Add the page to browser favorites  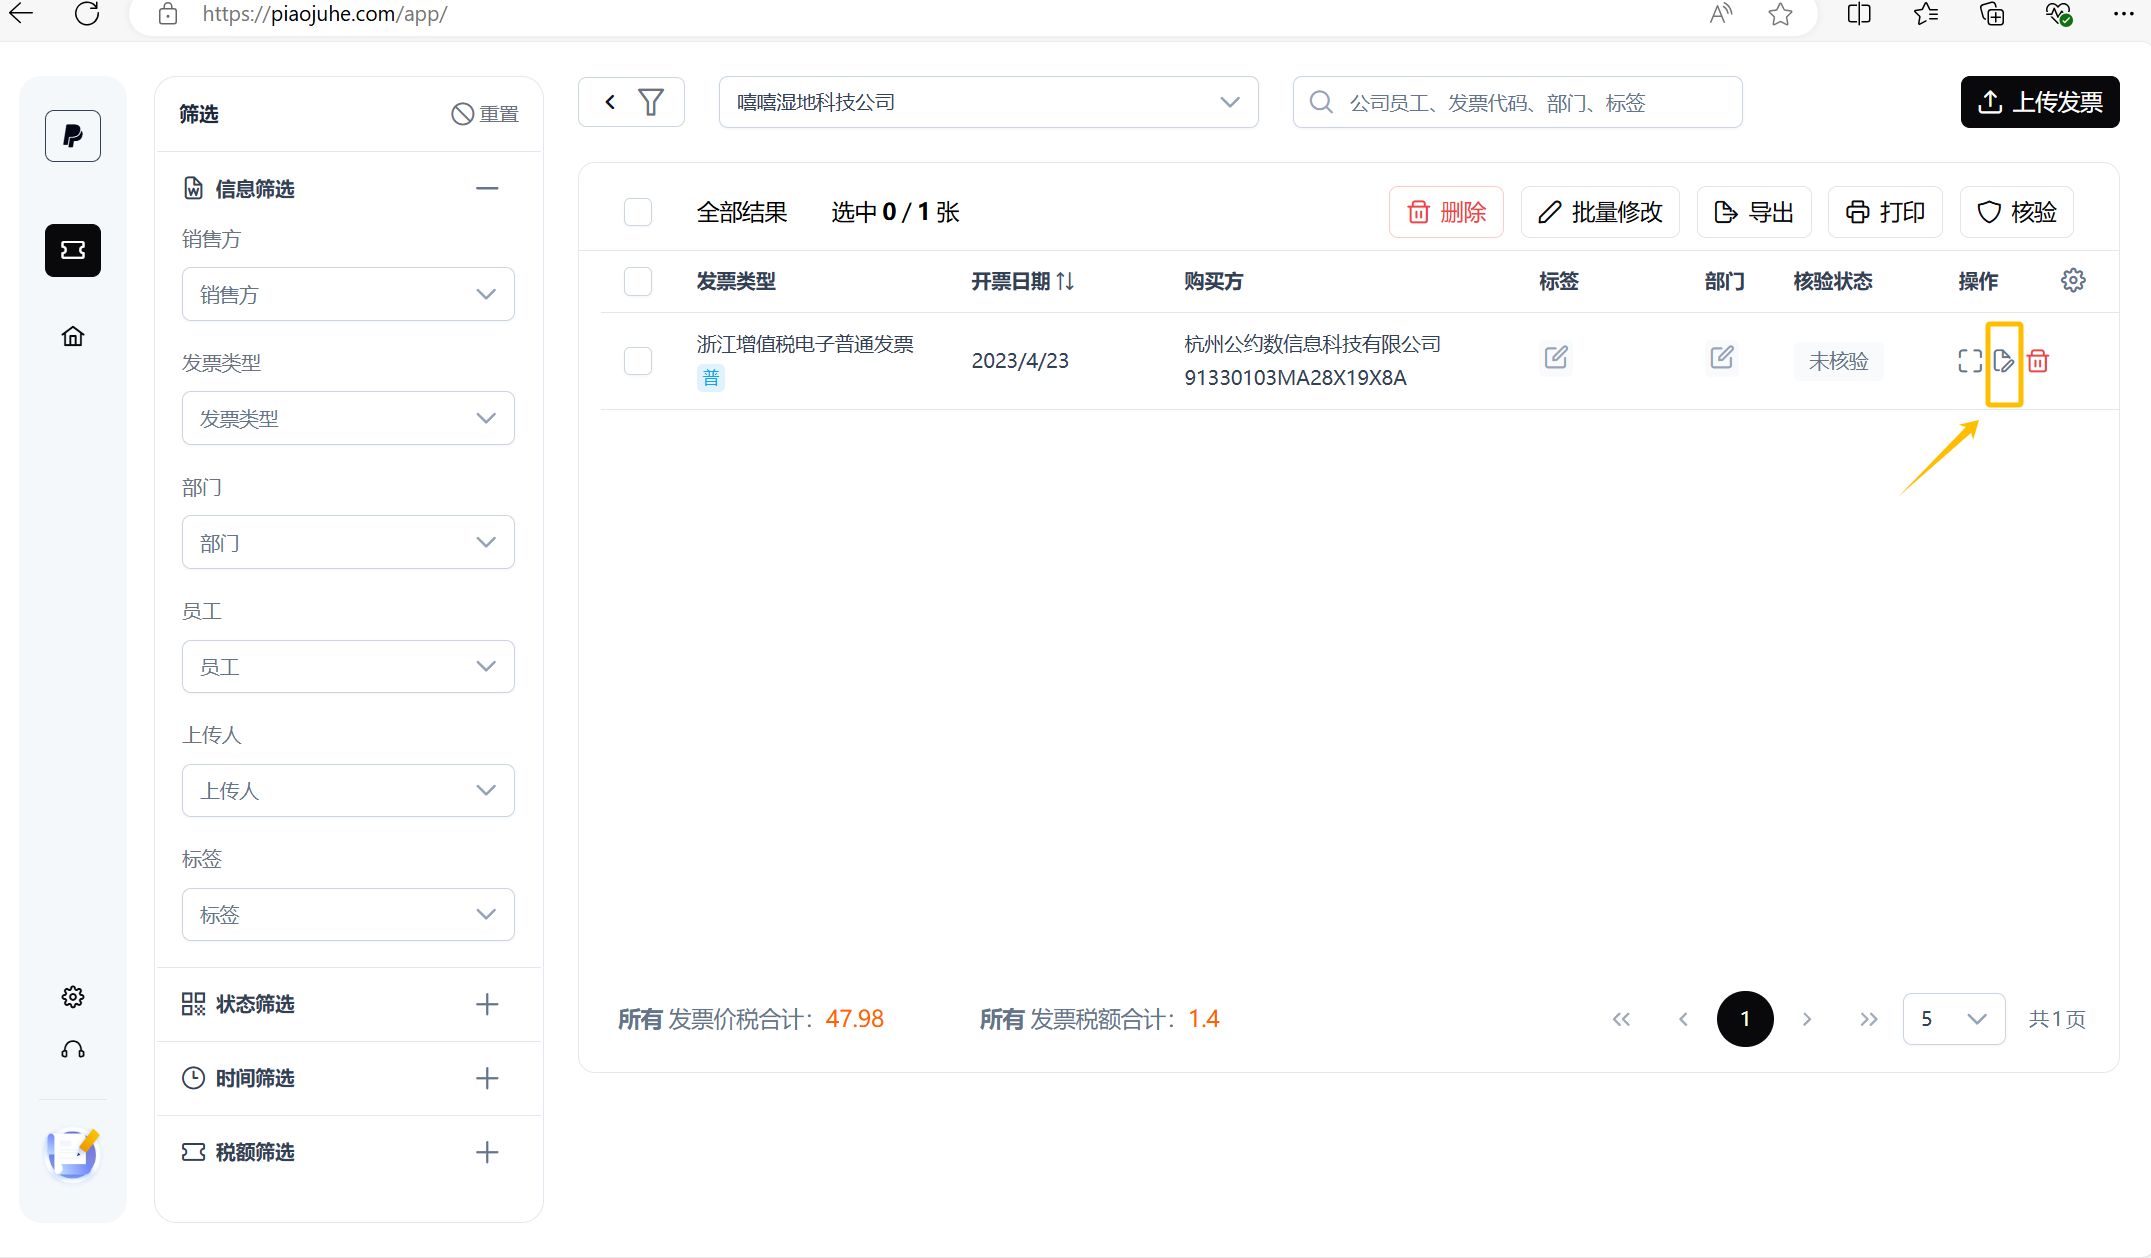pyautogui.click(x=1780, y=14)
